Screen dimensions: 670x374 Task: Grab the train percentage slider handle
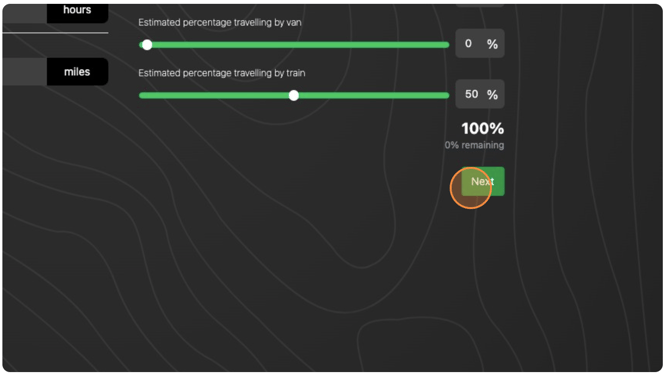point(294,95)
